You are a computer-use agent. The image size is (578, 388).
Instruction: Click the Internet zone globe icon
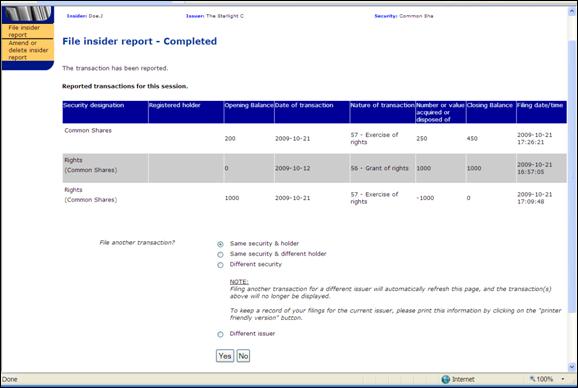coord(446,379)
